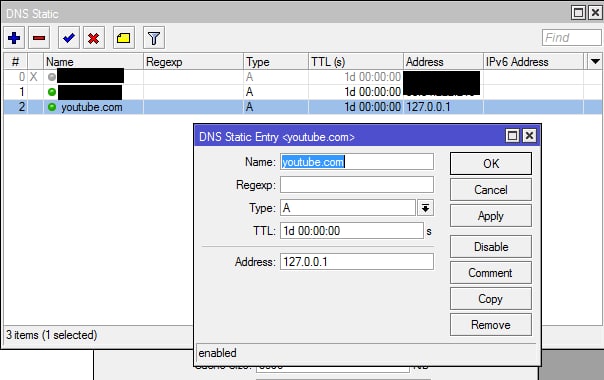
Task: Open filter with funnel icon
Action: point(154,38)
